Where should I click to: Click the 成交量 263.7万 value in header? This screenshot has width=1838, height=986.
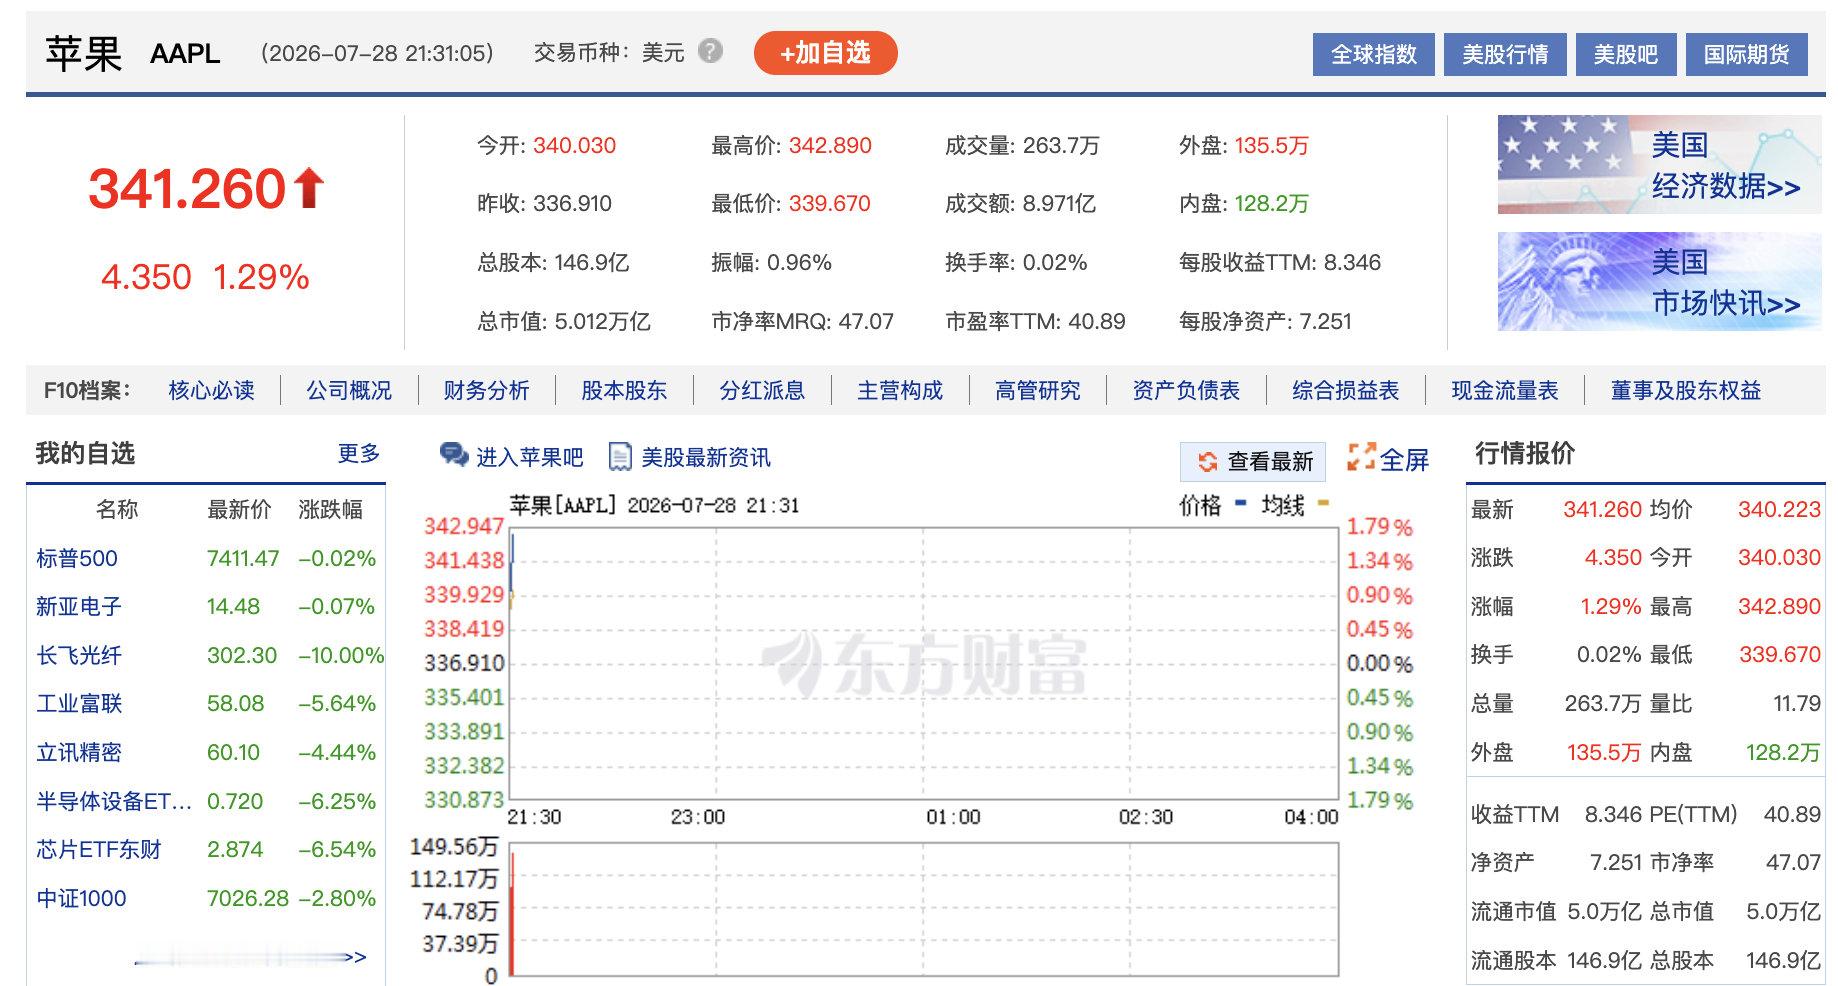pyautogui.click(x=1061, y=145)
